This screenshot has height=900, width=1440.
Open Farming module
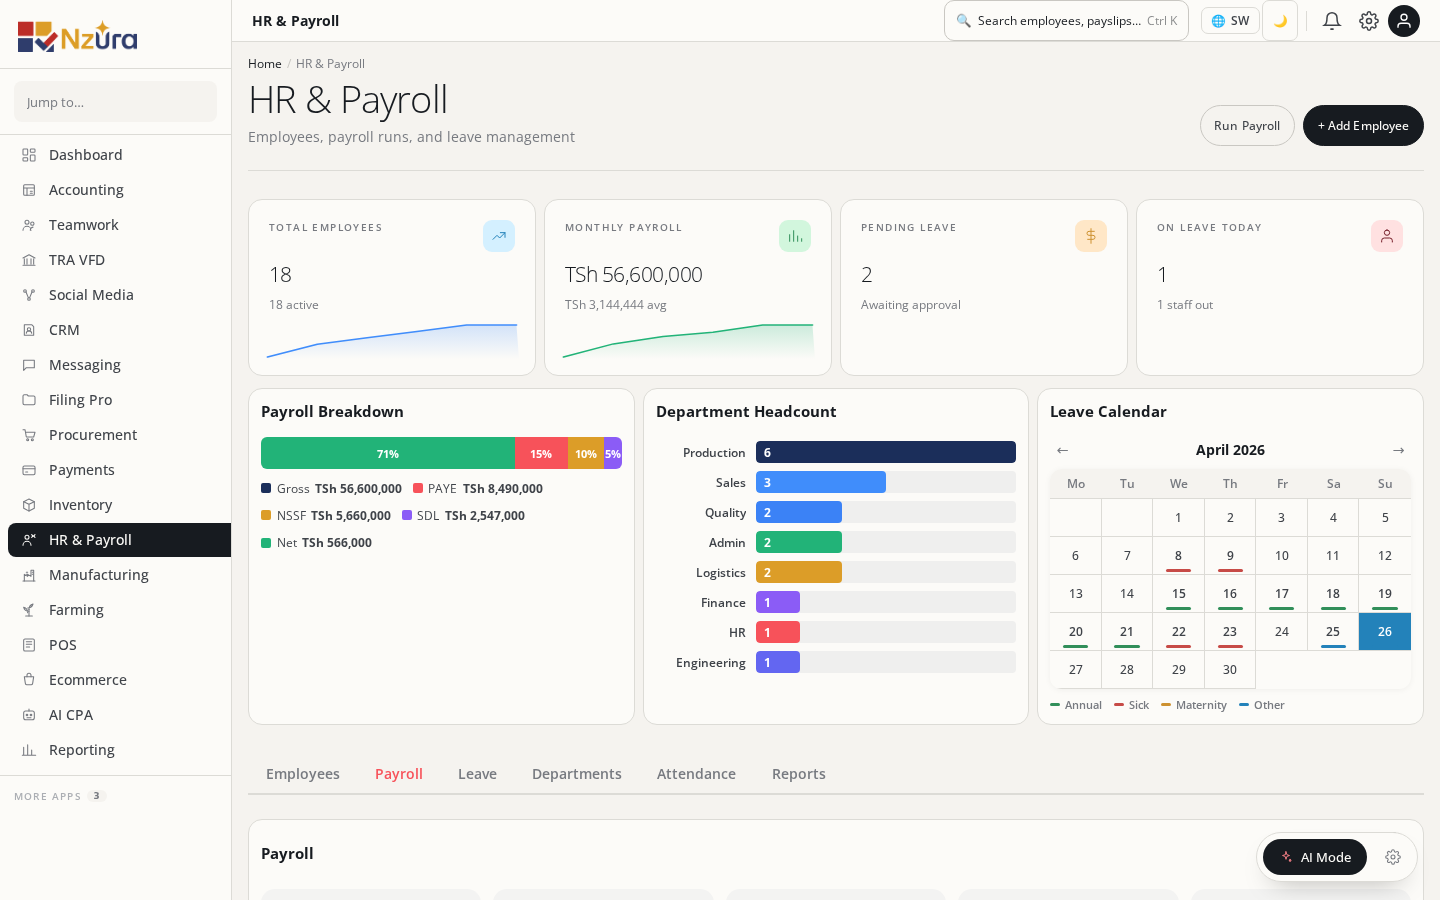(119, 610)
